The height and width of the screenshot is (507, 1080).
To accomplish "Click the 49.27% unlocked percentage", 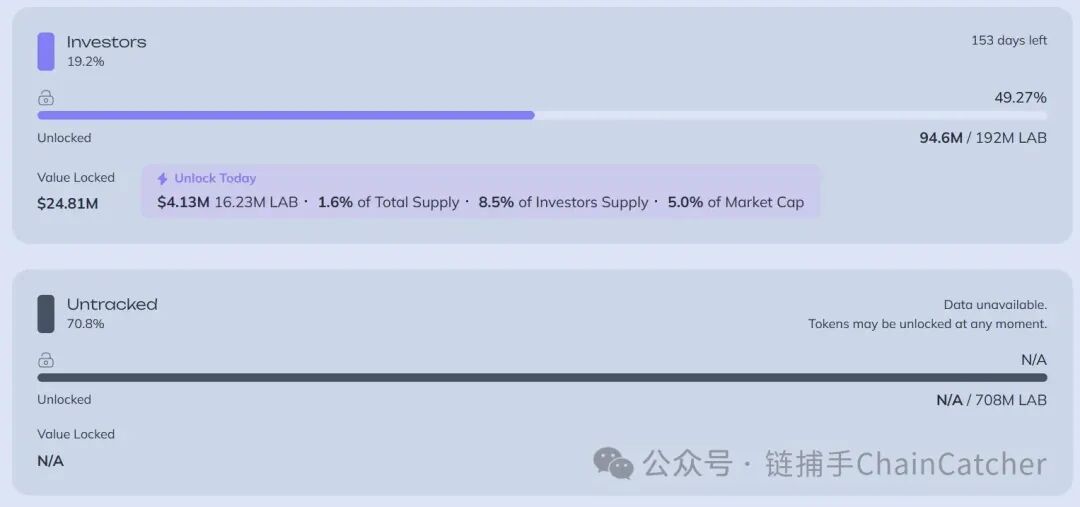I will [x=1020, y=97].
